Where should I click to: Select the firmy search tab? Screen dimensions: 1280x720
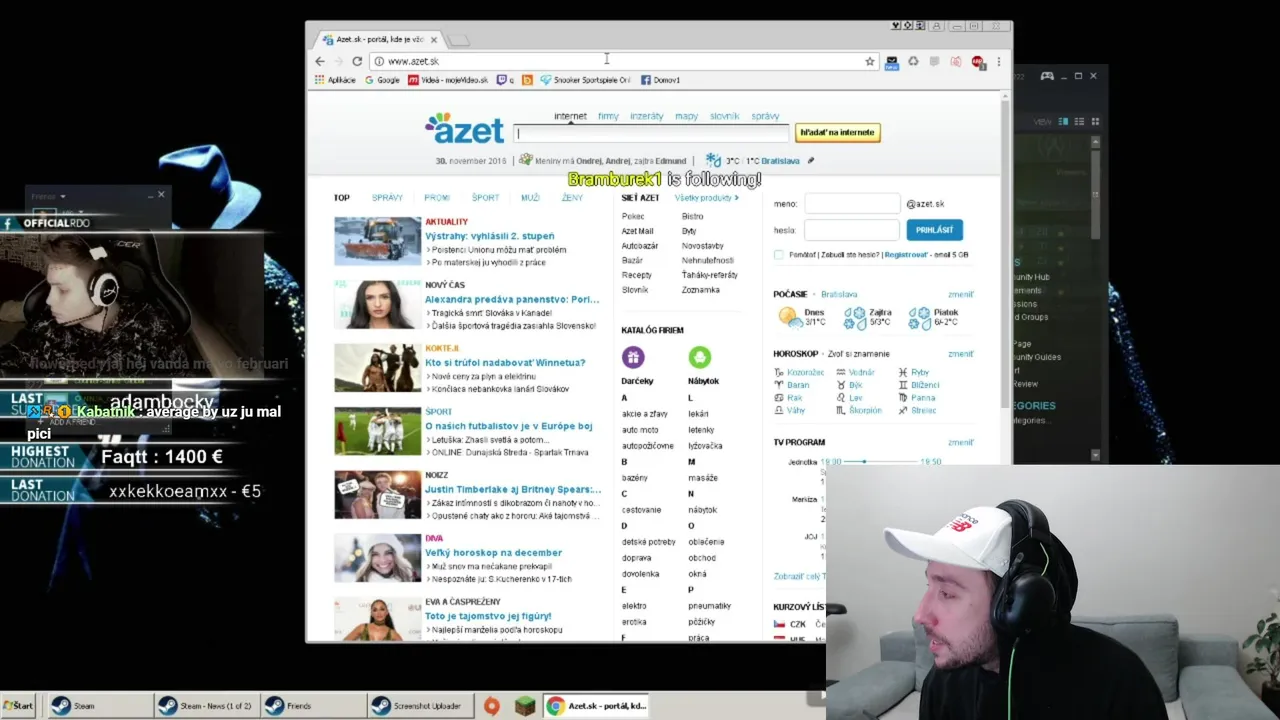(608, 116)
